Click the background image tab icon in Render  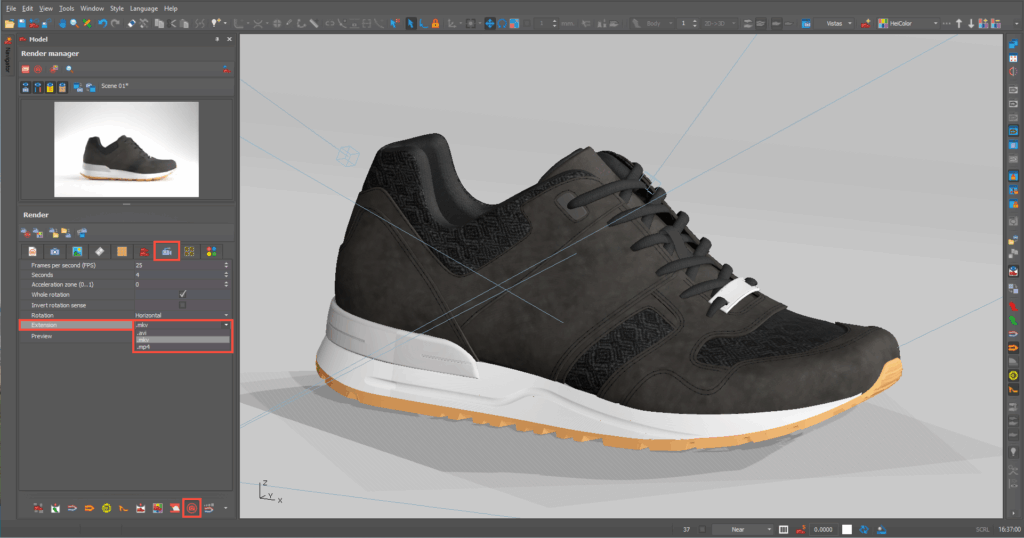click(77, 250)
